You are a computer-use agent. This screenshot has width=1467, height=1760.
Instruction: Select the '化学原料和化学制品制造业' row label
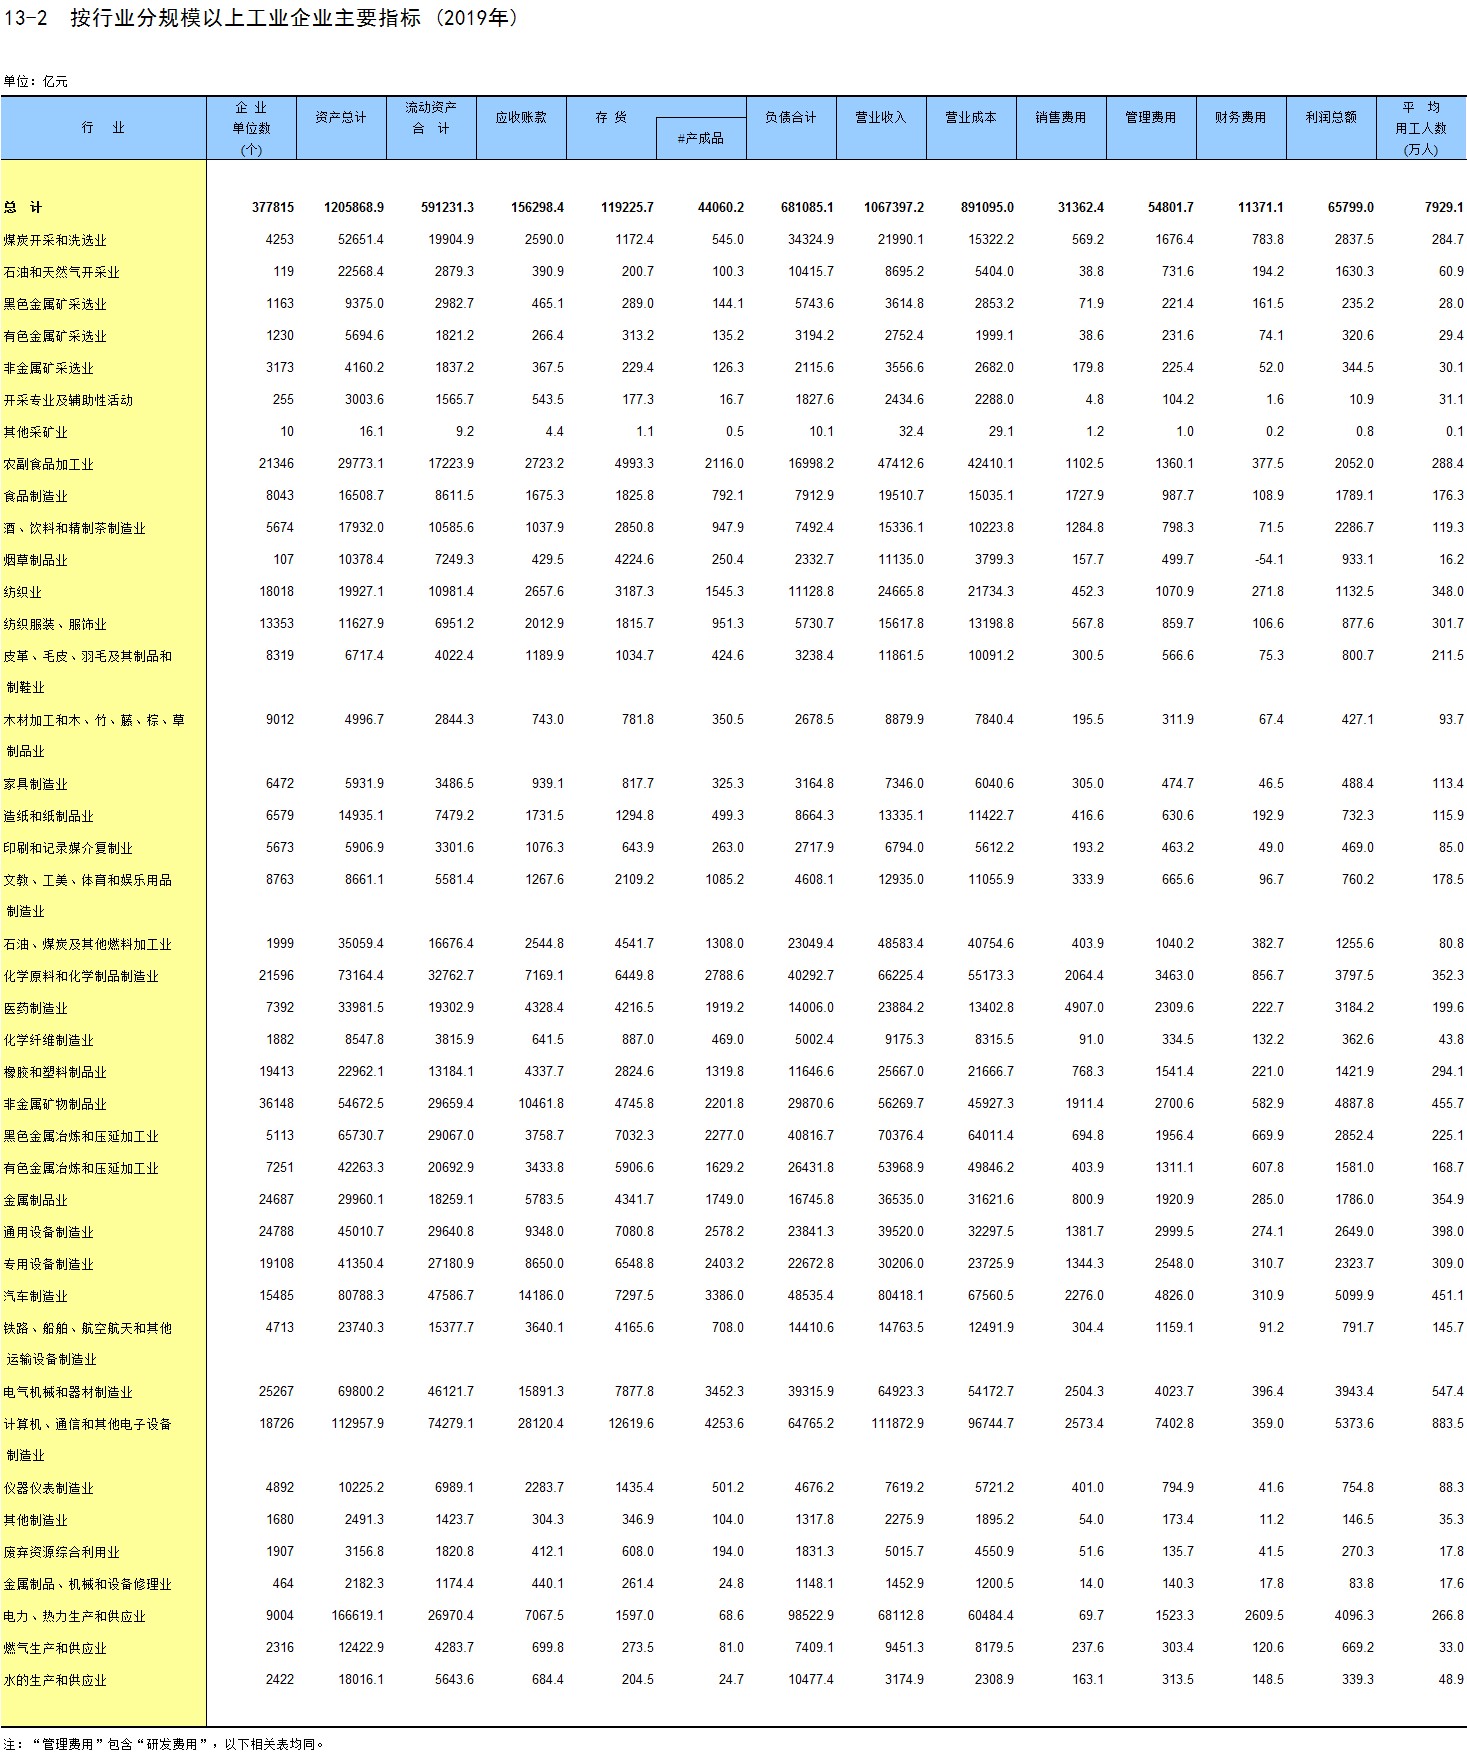(81, 976)
